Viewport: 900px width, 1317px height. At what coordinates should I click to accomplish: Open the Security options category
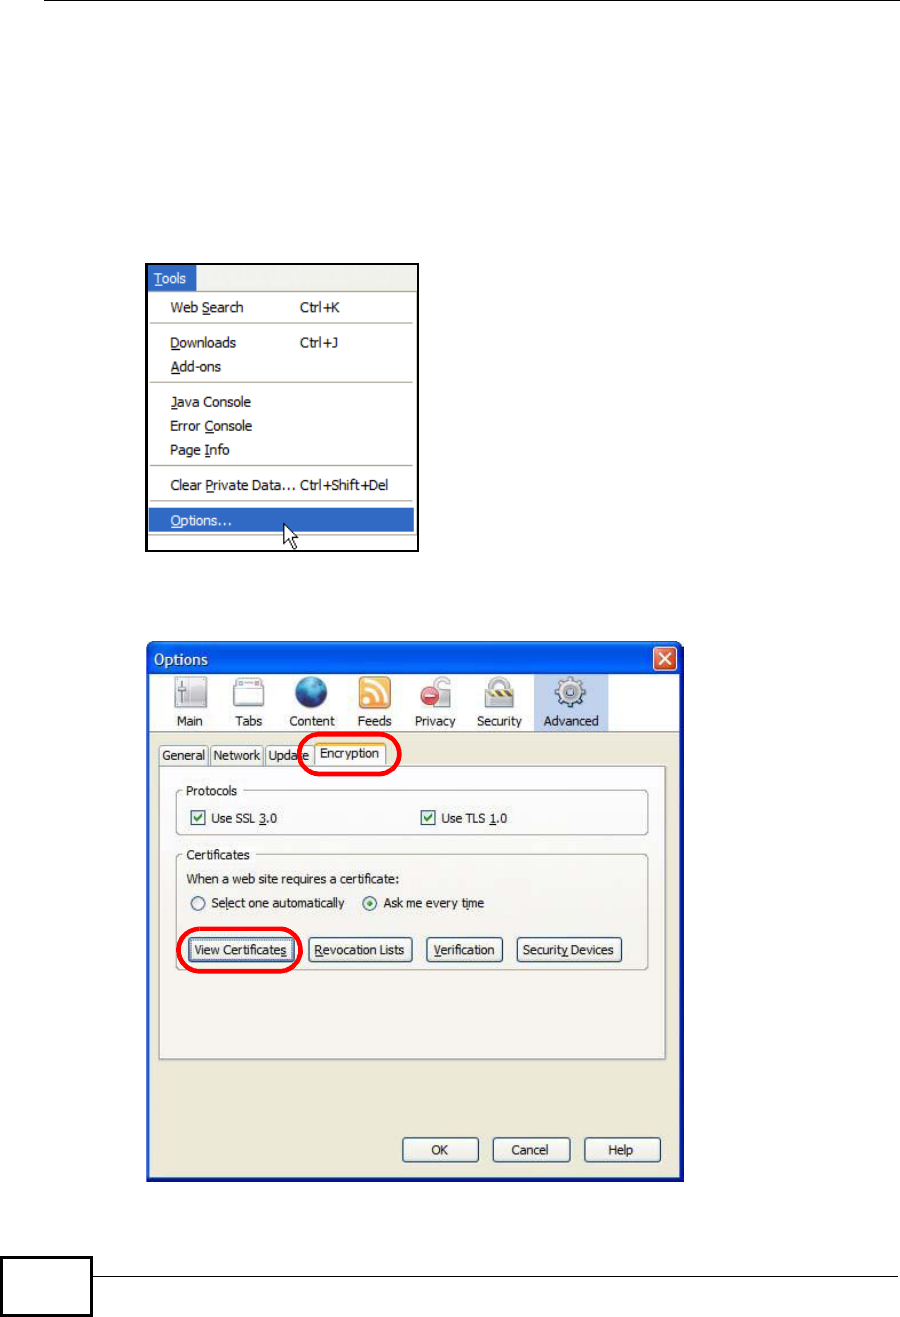pos(499,702)
